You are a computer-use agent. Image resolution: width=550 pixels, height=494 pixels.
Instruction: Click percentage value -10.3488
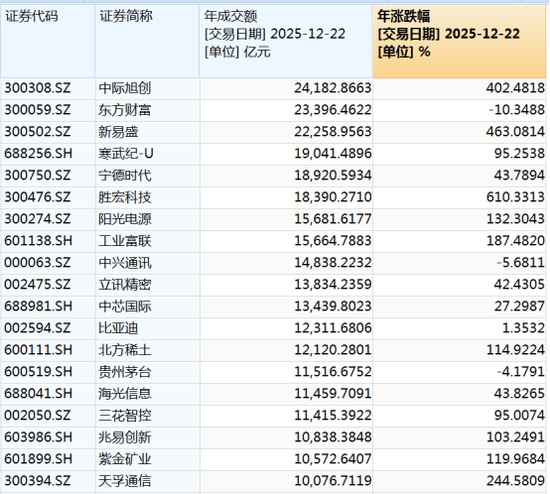tap(517, 110)
